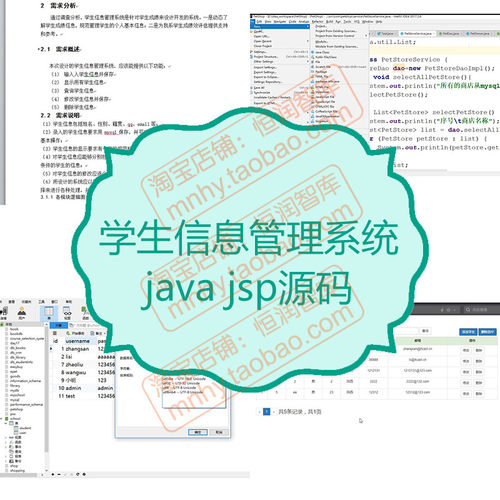Expand Project from Version Control arrow

366,36
